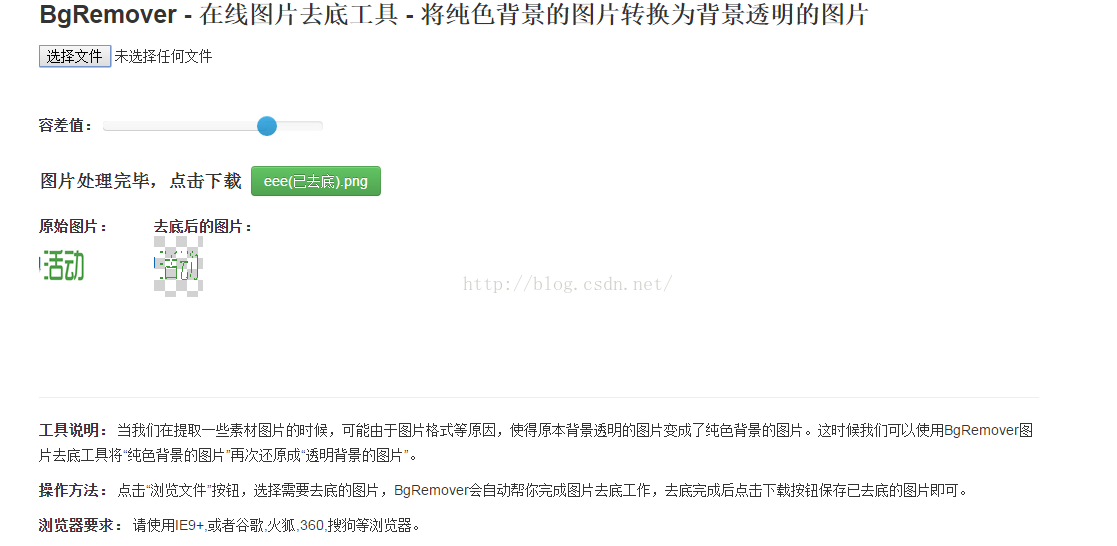Download the eee(已去底).png result file
Image resolution: width=1117 pixels, height=546 pixels.
pos(316,181)
